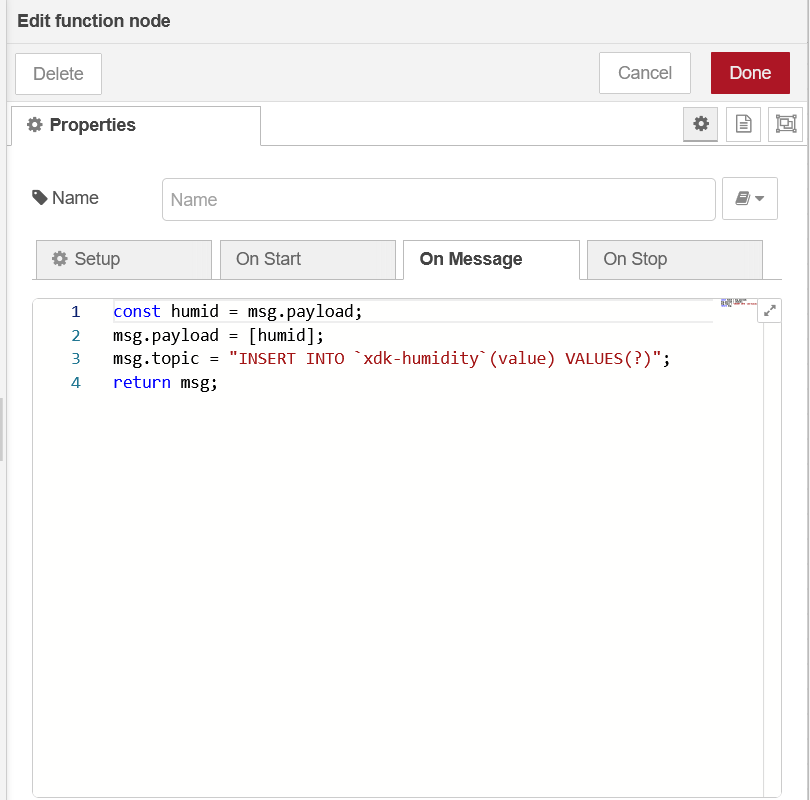The image size is (810, 800).
Task: Select the On Message tab
Action: click(490, 259)
